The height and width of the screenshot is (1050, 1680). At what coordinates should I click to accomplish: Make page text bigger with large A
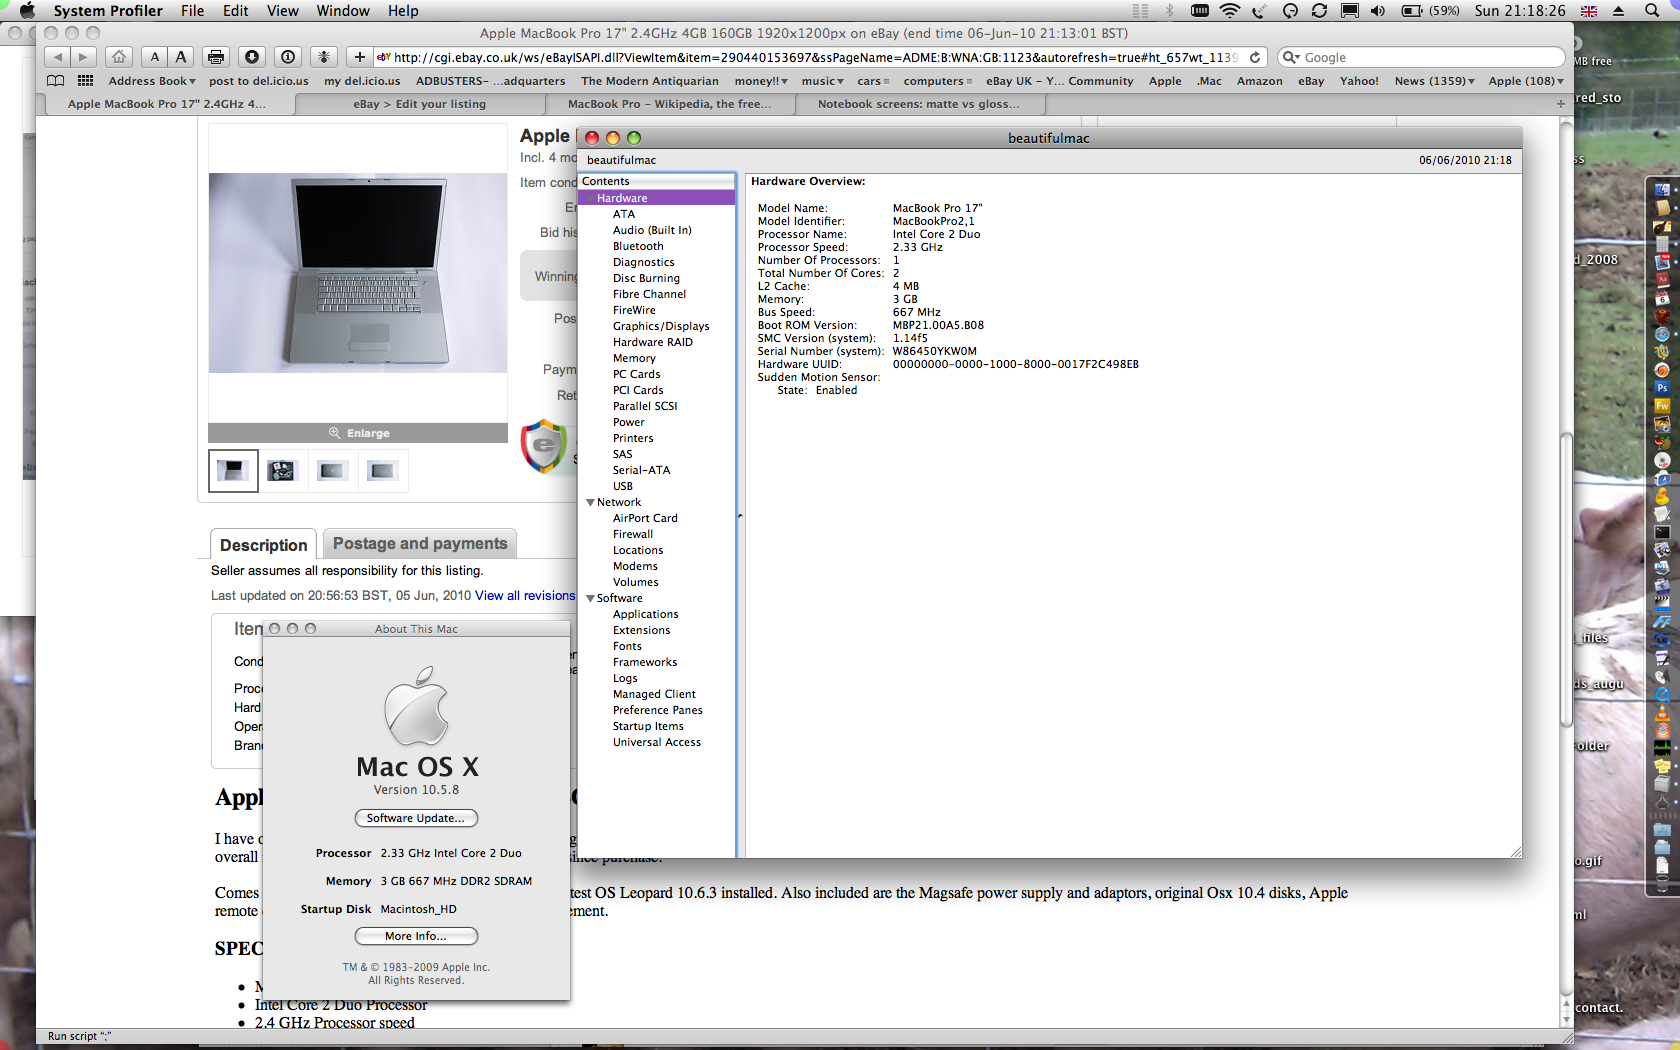(180, 57)
